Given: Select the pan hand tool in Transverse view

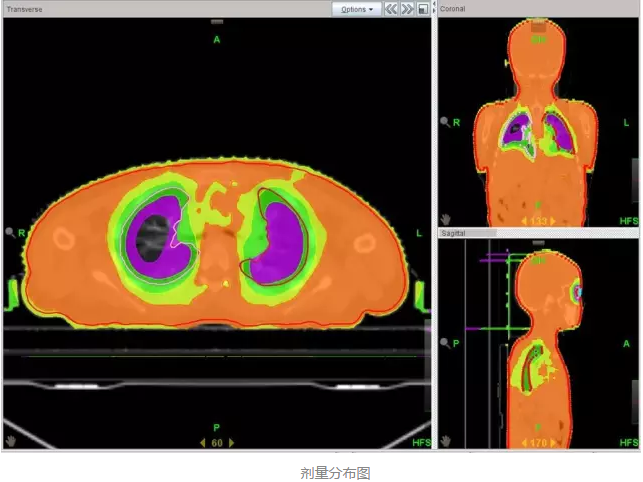Looking at the screenshot, I should coord(11,441).
